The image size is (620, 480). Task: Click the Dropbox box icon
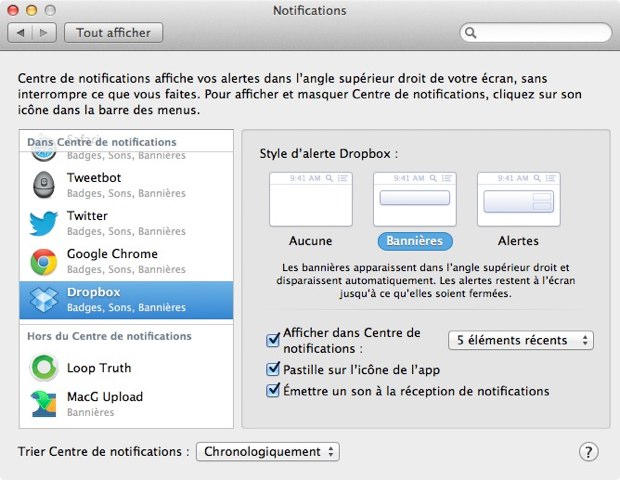point(44,300)
